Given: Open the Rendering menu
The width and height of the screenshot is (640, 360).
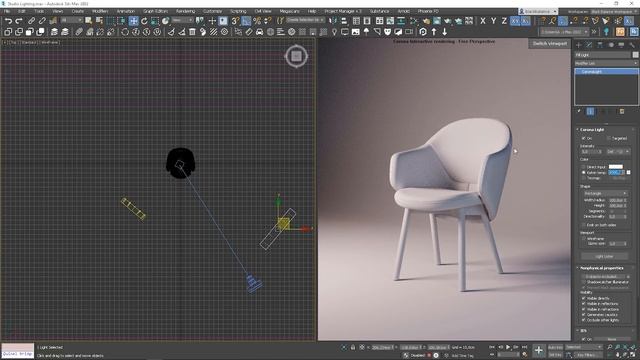Looking at the screenshot, I should 185,11.
